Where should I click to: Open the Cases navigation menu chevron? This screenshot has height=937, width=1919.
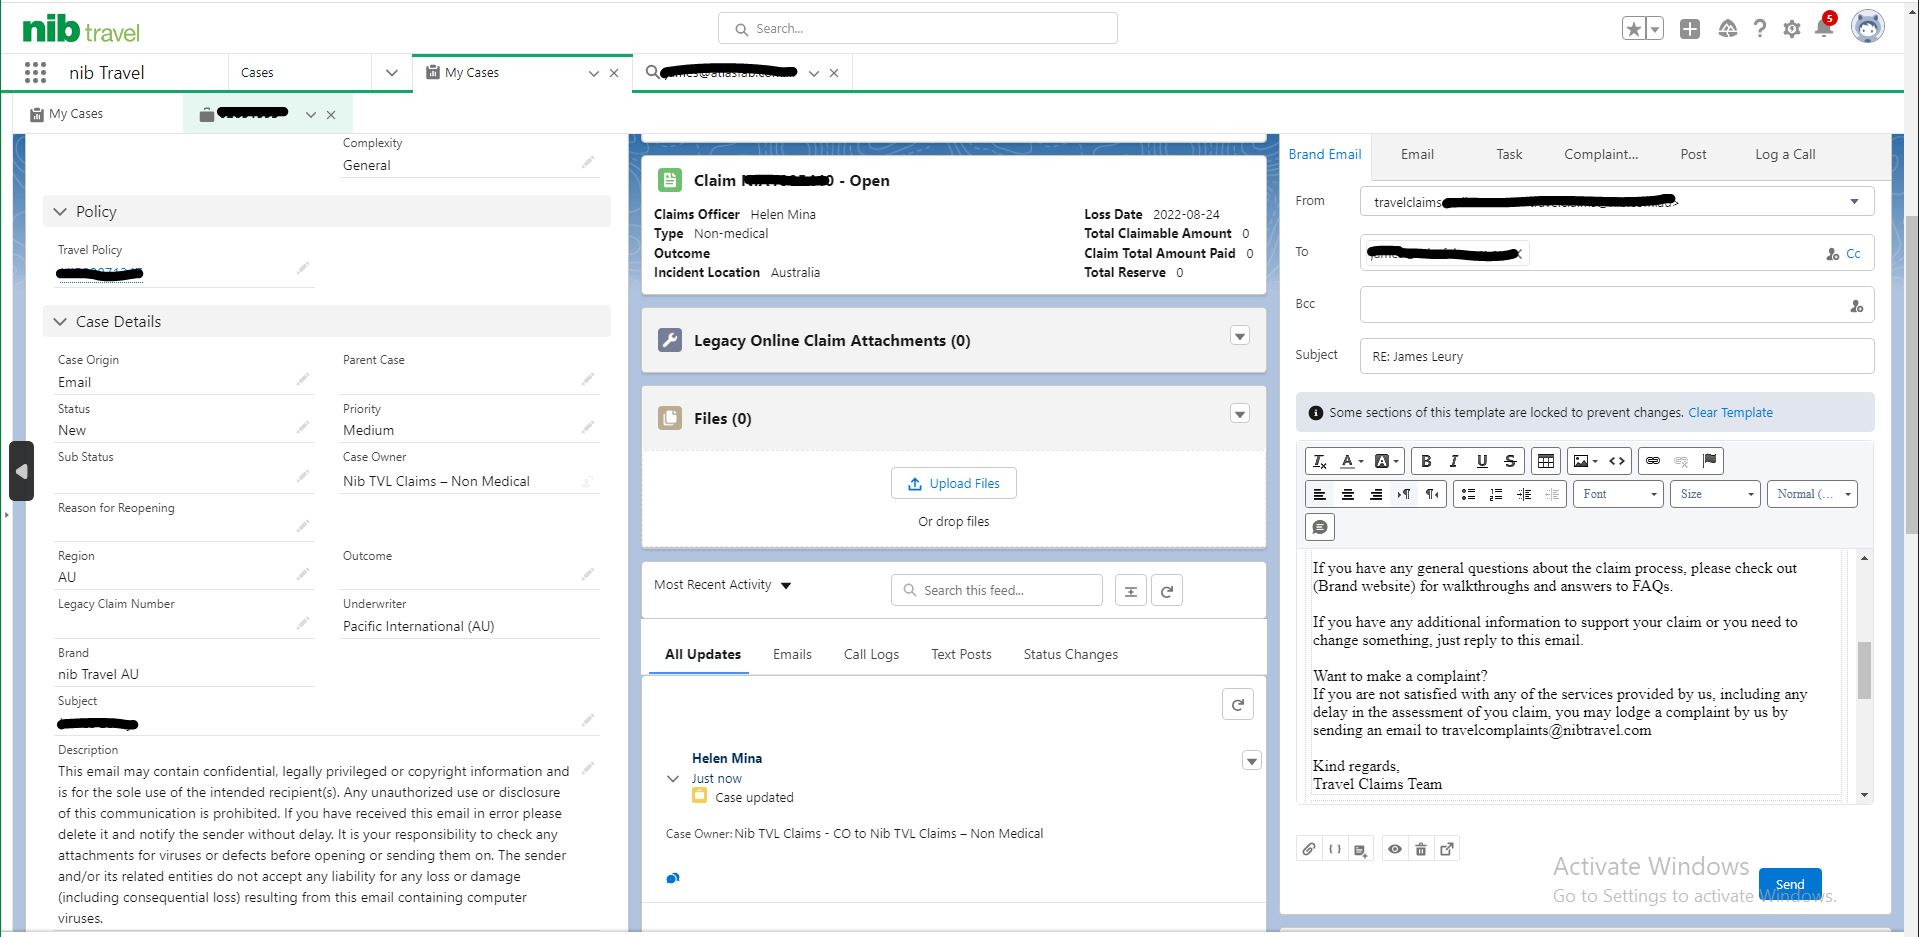tap(392, 73)
